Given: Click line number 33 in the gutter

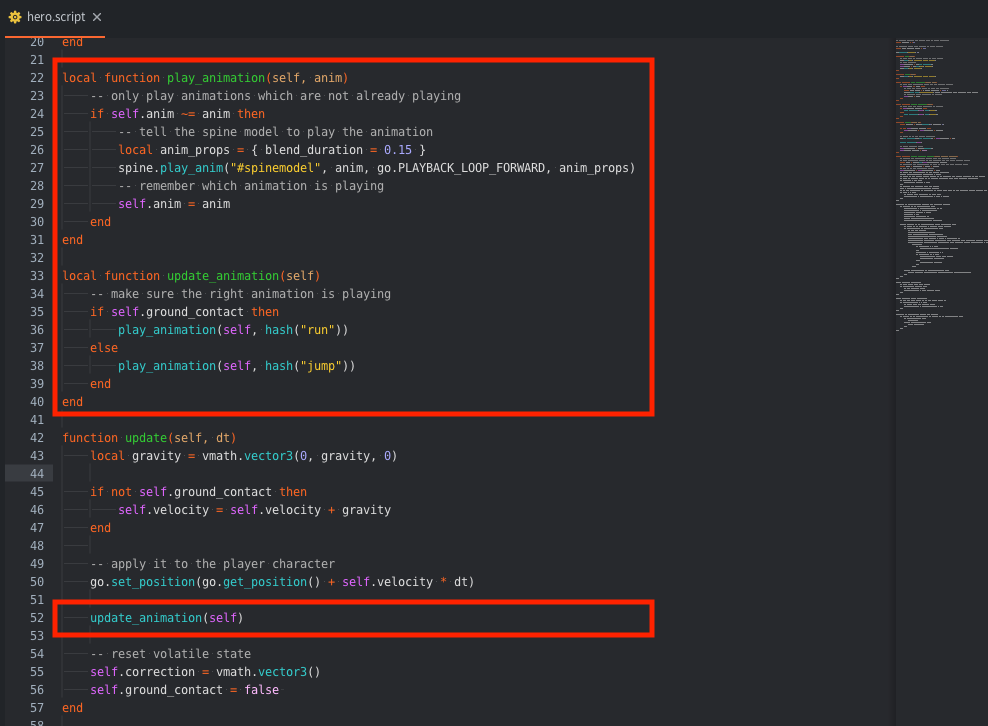Looking at the screenshot, I should pos(36,276).
